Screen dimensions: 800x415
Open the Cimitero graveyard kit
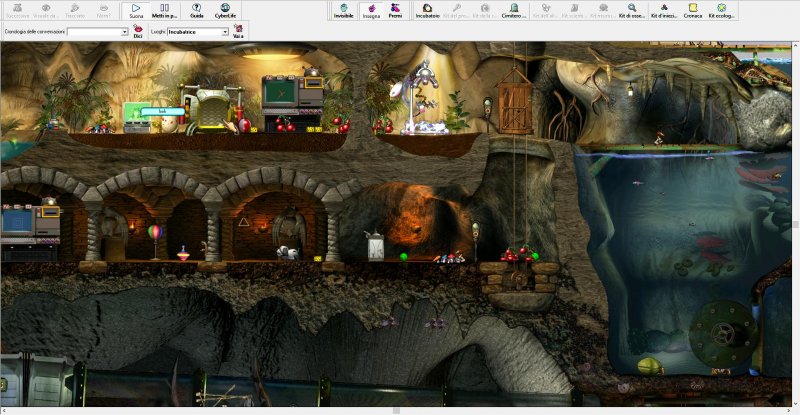point(514,10)
